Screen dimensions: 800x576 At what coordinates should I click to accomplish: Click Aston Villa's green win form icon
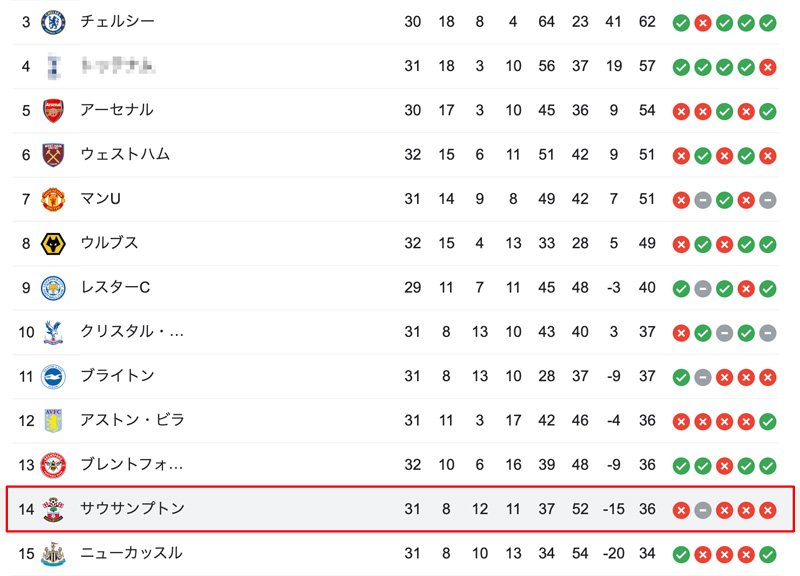pyautogui.click(x=767, y=422)
